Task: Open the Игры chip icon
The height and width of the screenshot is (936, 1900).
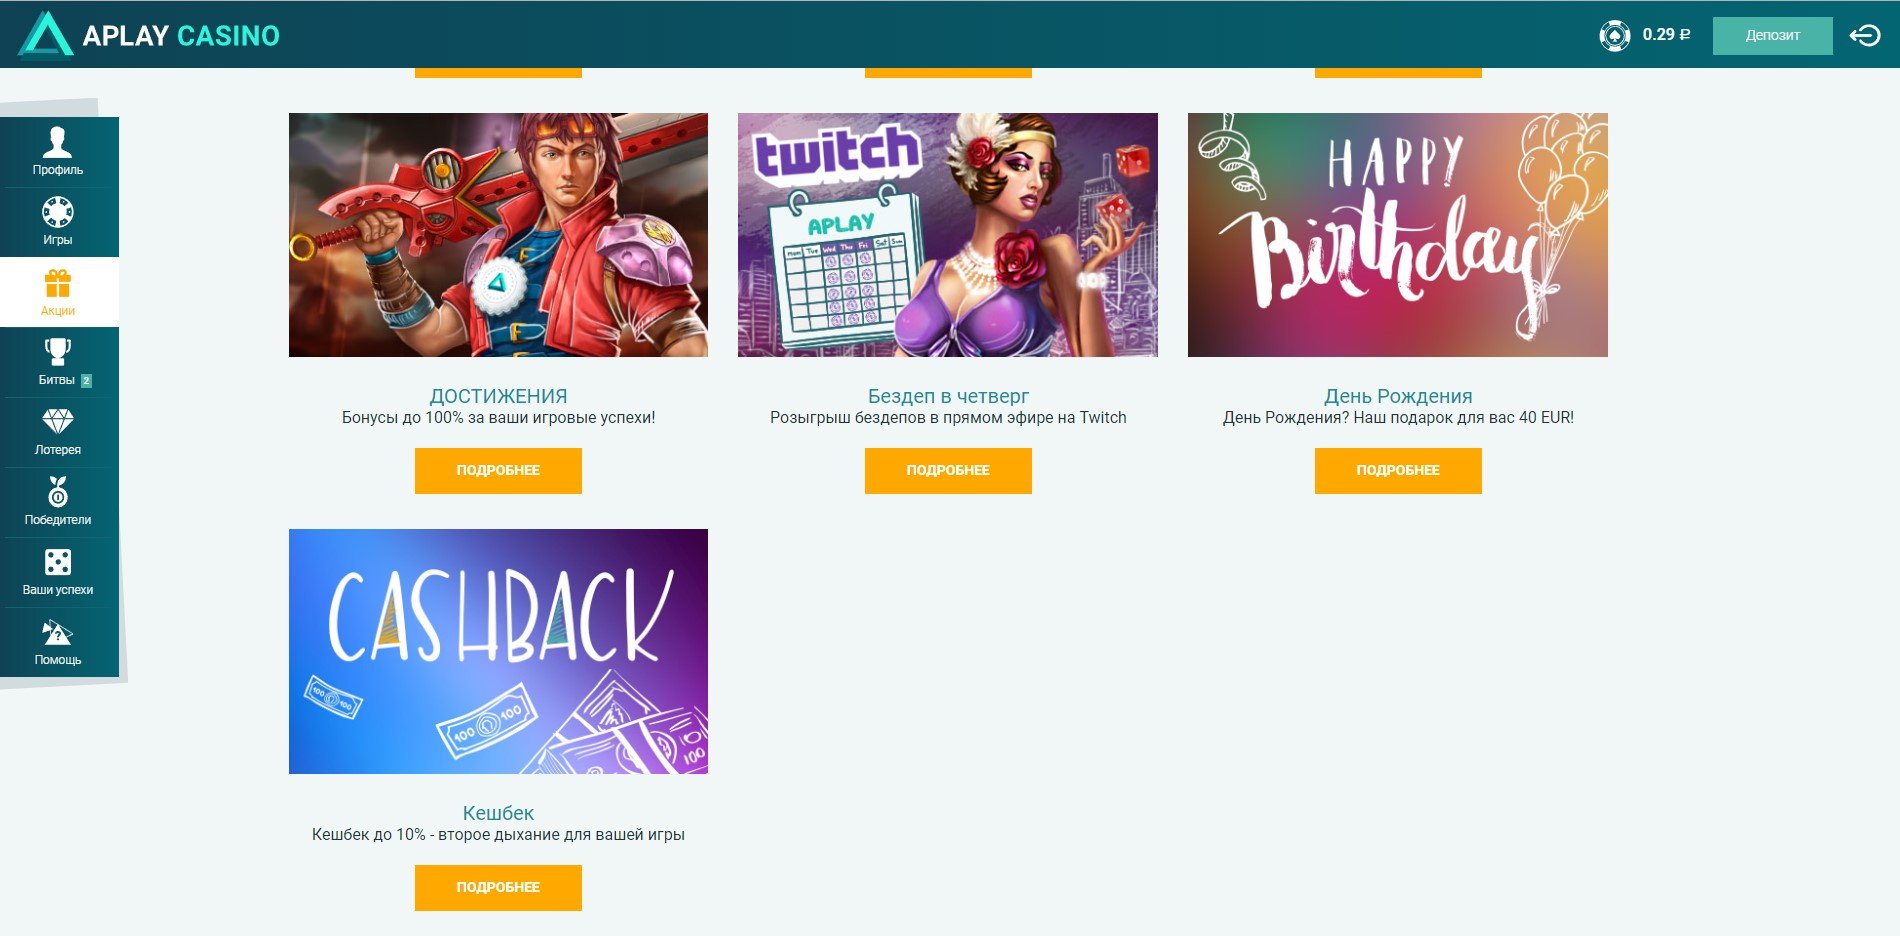Action: pyautogui.click(x=58, y=212)
